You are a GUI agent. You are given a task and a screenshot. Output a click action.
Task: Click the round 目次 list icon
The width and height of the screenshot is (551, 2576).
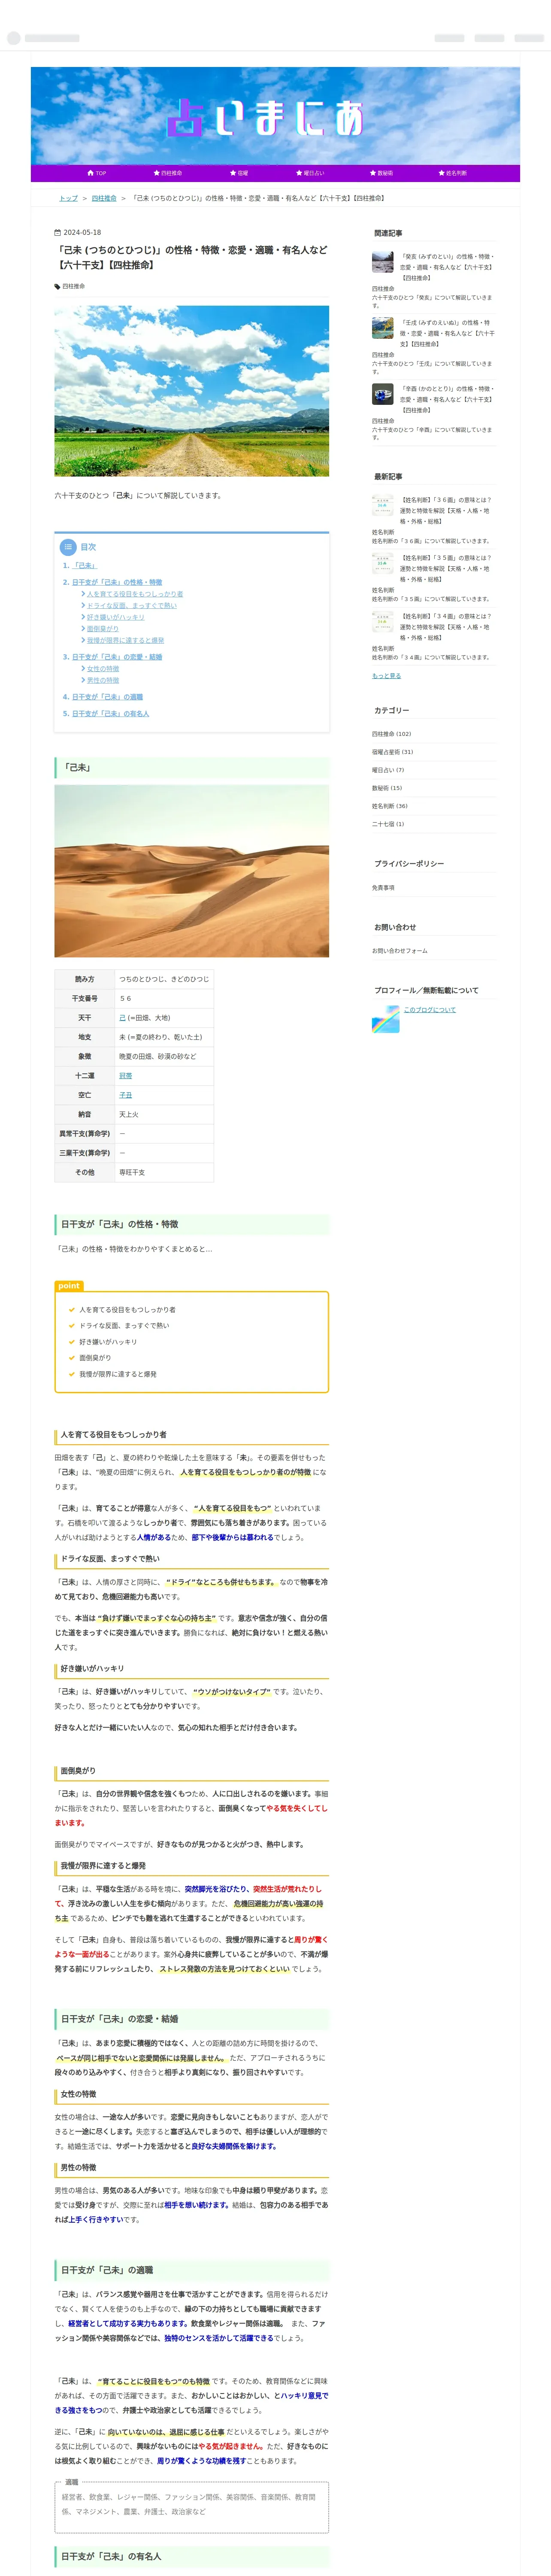coord(68,547)
